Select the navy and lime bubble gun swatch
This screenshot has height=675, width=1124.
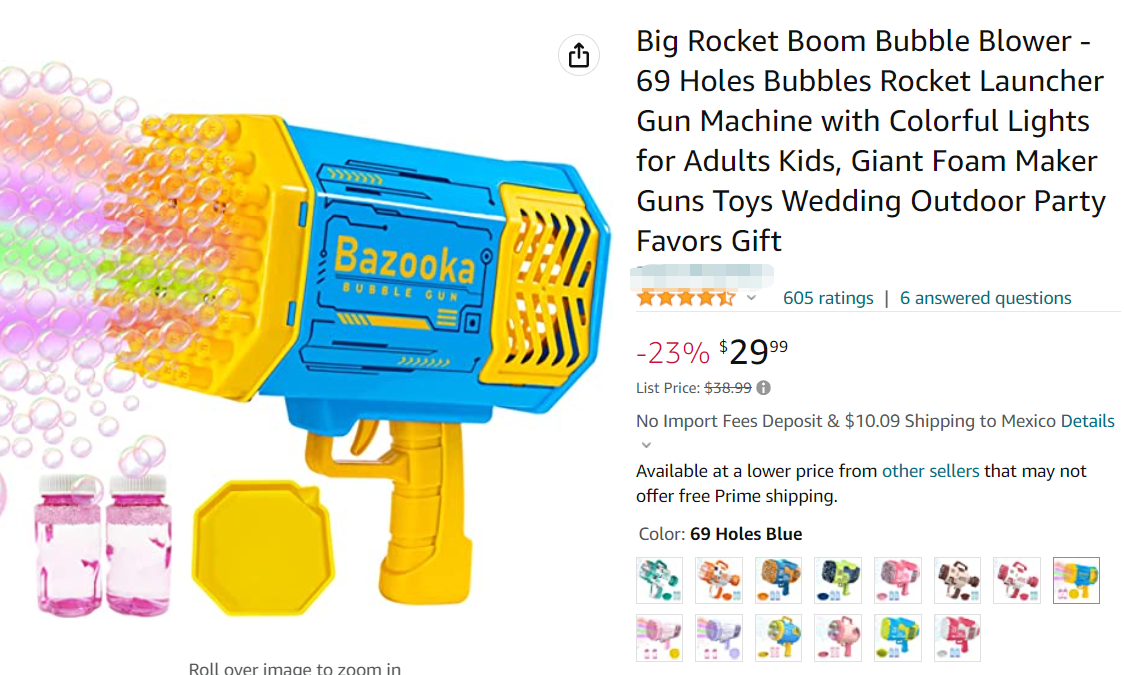click(837, 580)
